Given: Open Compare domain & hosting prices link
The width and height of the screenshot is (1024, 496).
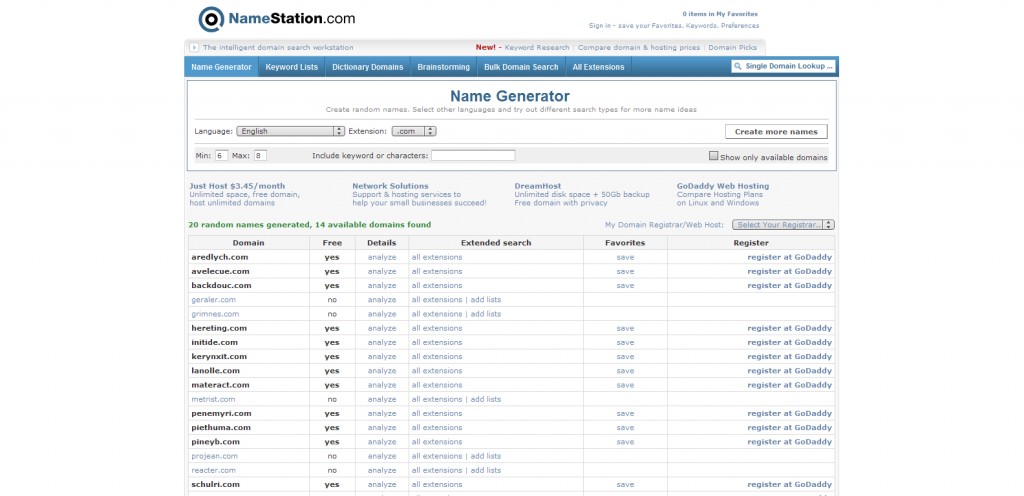Looking at the screenshot, I should pyautogui.click(x=639, y=48).
